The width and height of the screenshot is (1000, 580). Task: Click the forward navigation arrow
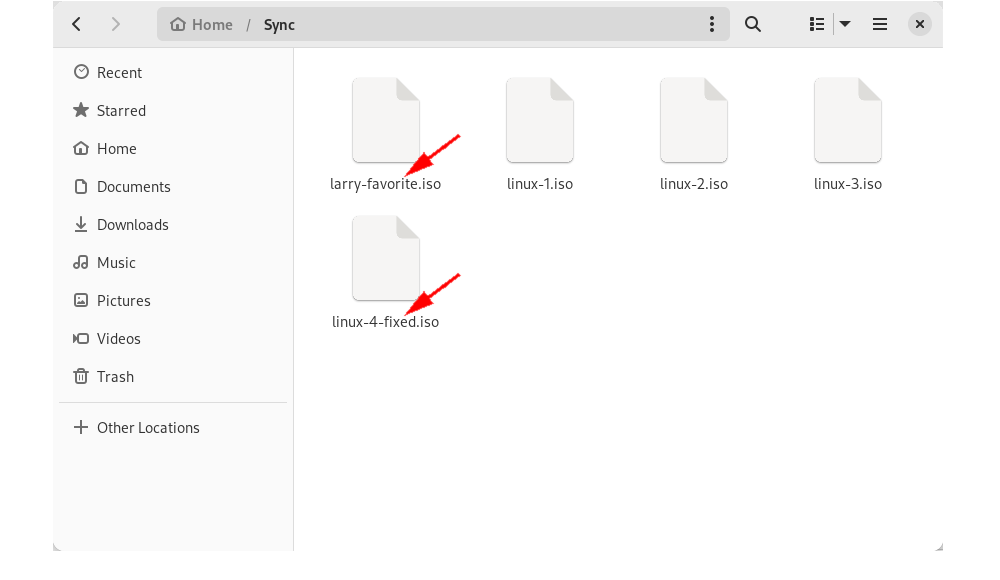[116, 24]
